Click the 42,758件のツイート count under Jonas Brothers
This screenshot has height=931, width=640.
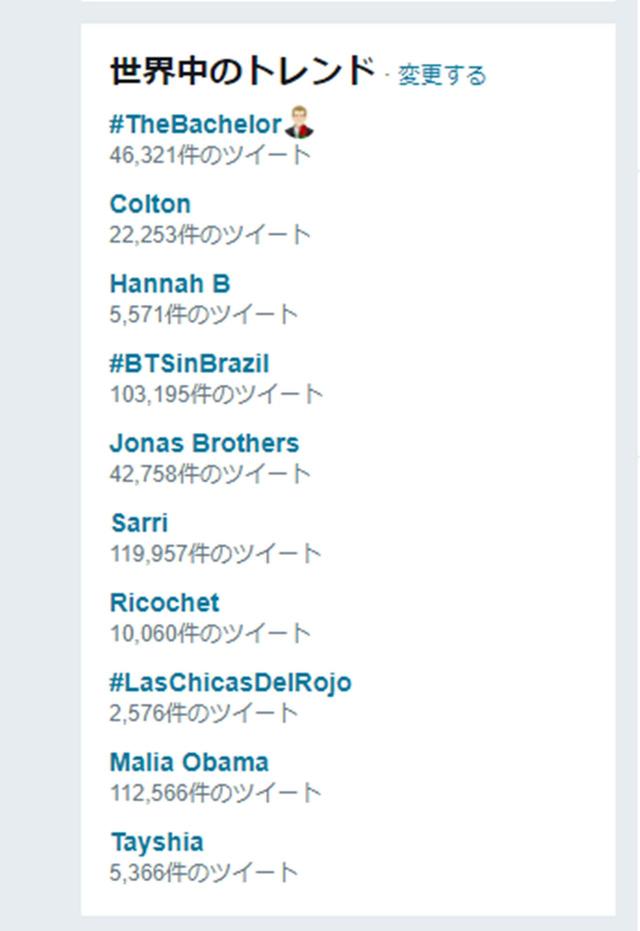[x=210, y=474]
